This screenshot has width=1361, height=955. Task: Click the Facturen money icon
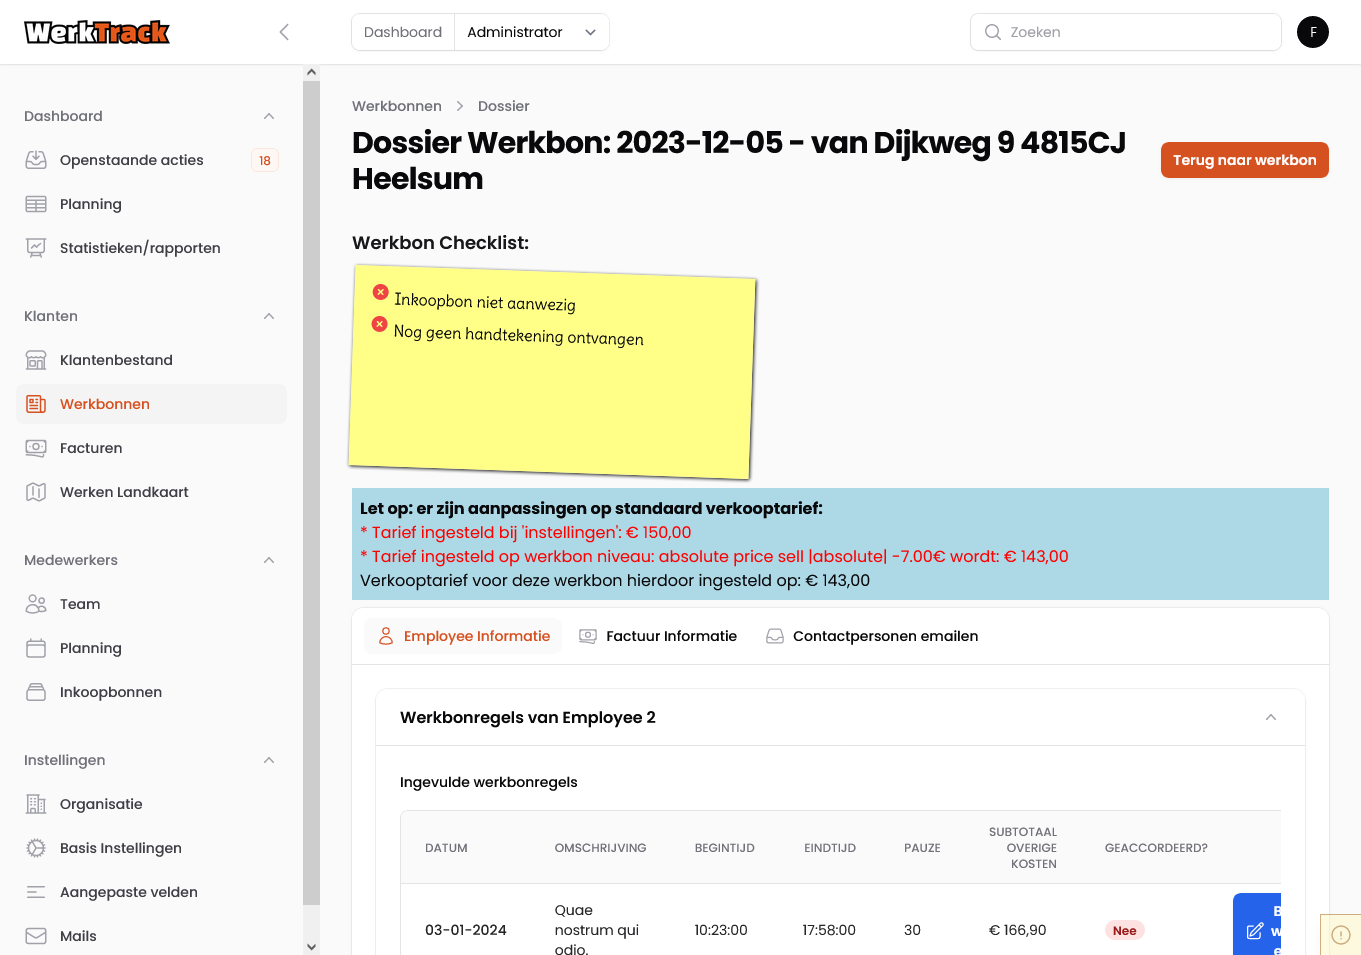pyautogui.click(x=36, y=448)
